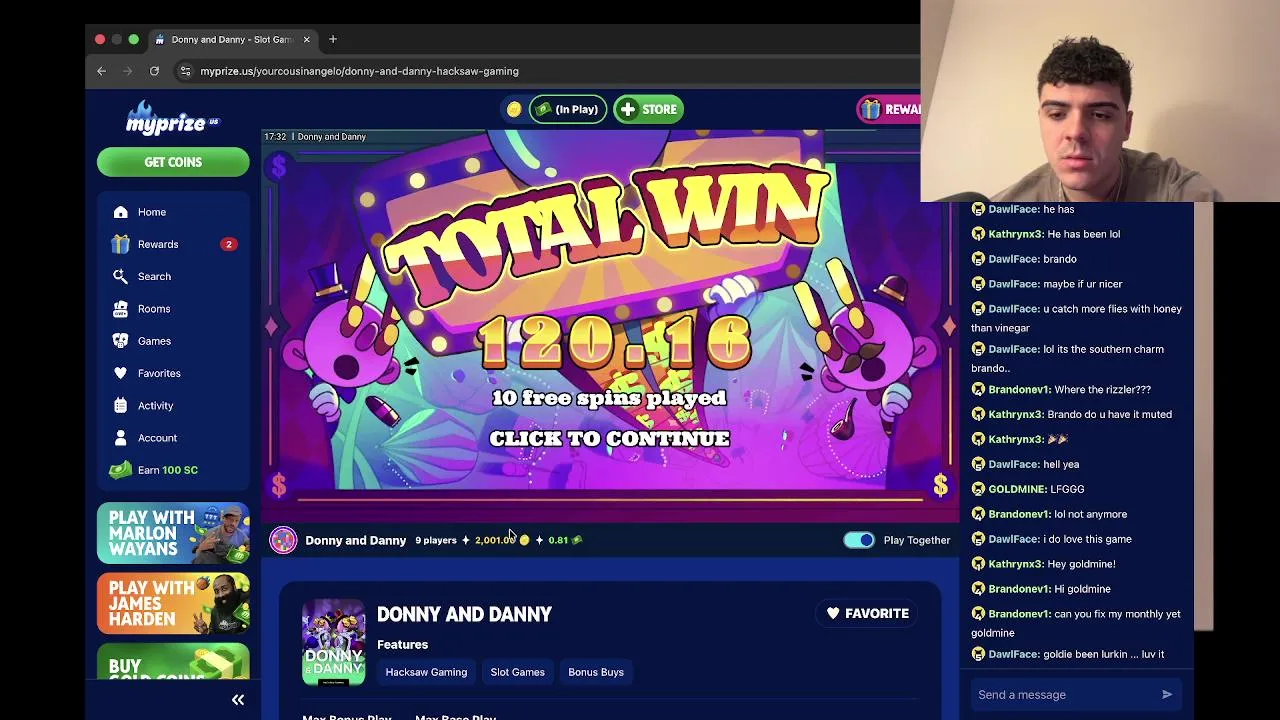Click the Account person icon
Viewport: 1280px width, 720px height.
pyautogui.click(x=121, y=438)
